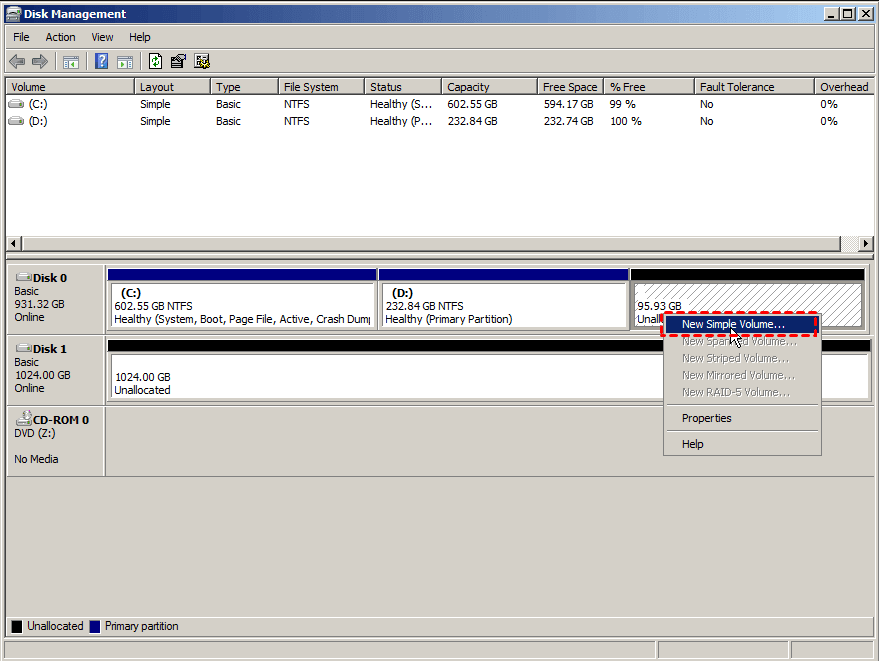Click the drive icon for volume (C:)
Viewport: 879px width, 661px height.
[16, 104]
